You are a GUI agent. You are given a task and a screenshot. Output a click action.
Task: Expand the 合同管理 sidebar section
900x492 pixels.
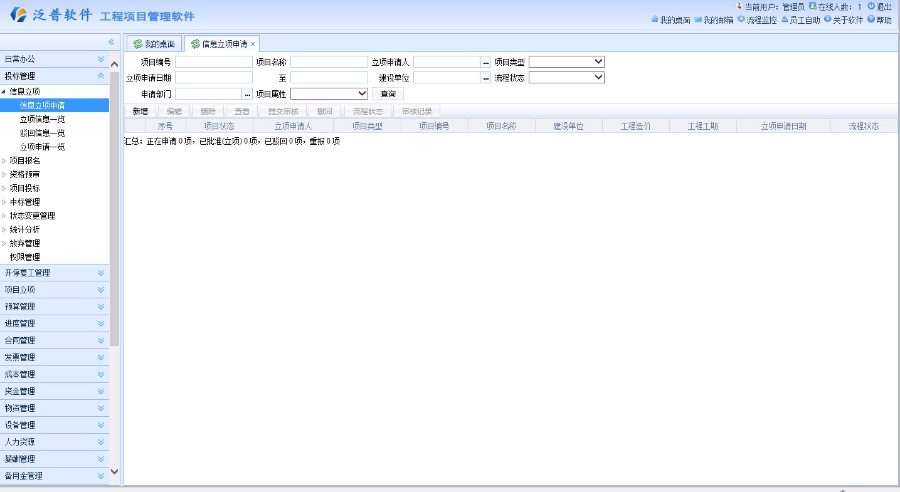coord(100,340)
